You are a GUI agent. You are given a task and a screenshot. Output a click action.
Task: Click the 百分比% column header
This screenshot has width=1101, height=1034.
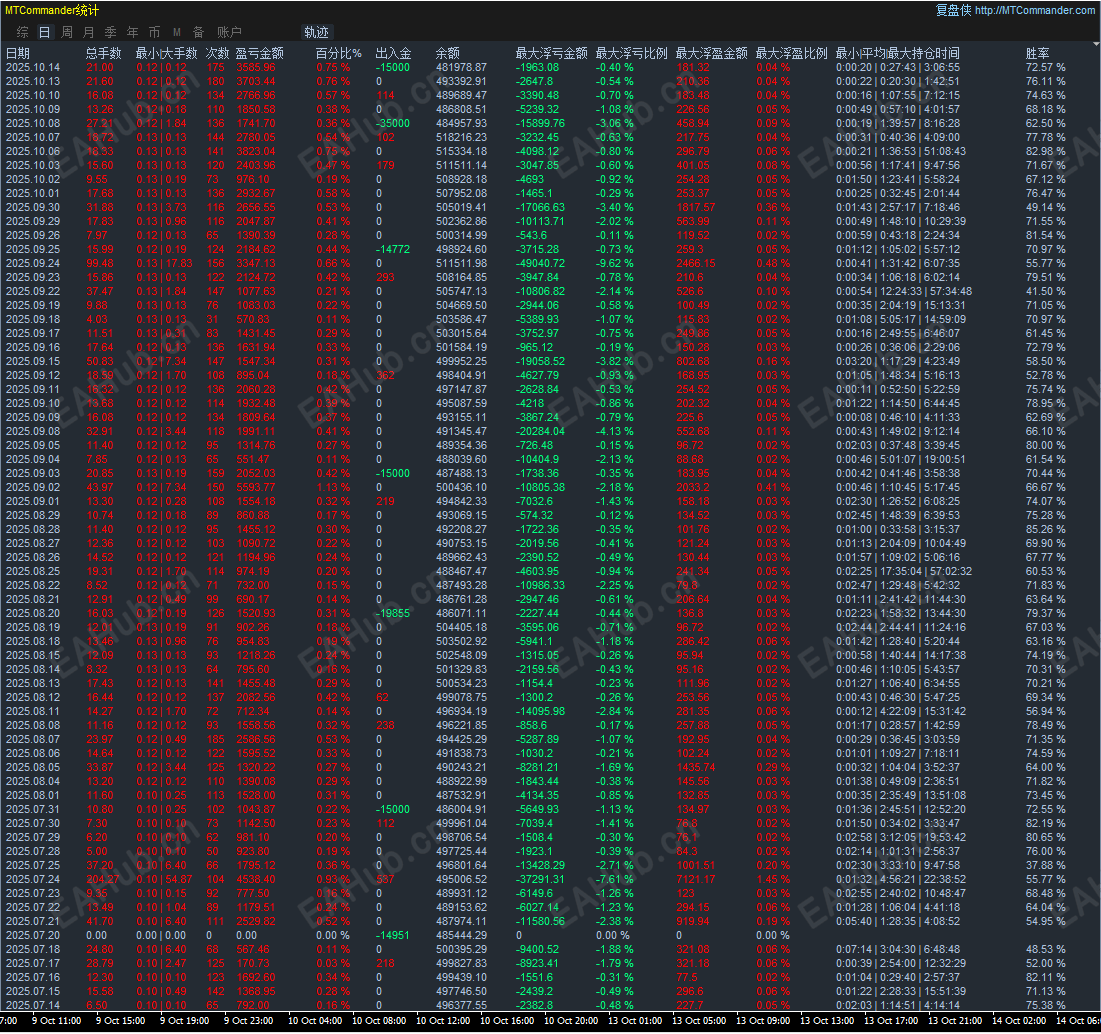[338, 53]
